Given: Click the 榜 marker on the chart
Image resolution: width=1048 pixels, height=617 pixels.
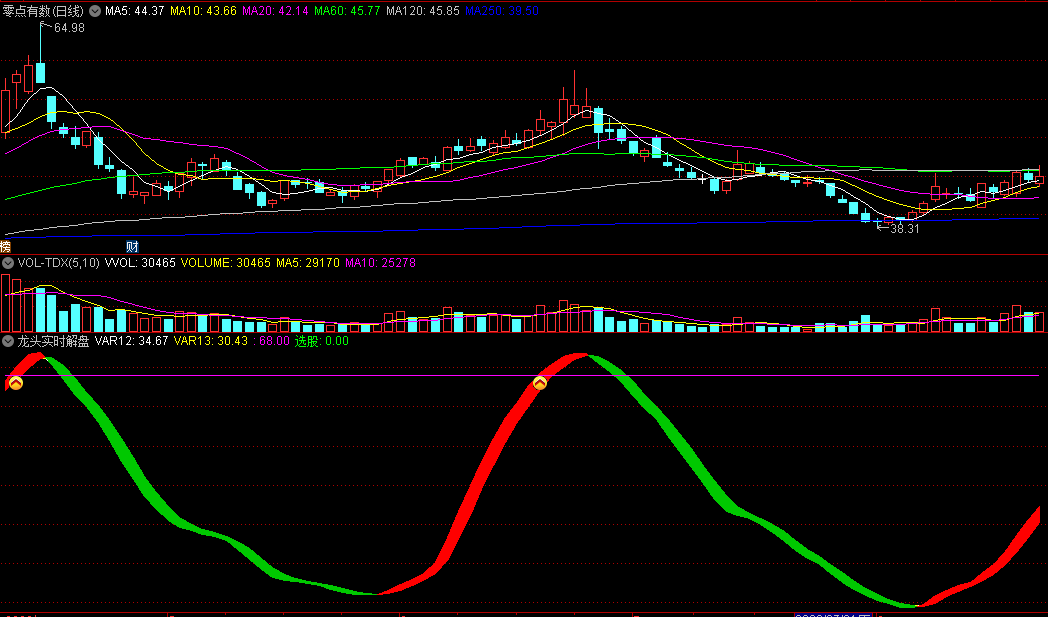Looking at the screenshot, I should [5, 247].
